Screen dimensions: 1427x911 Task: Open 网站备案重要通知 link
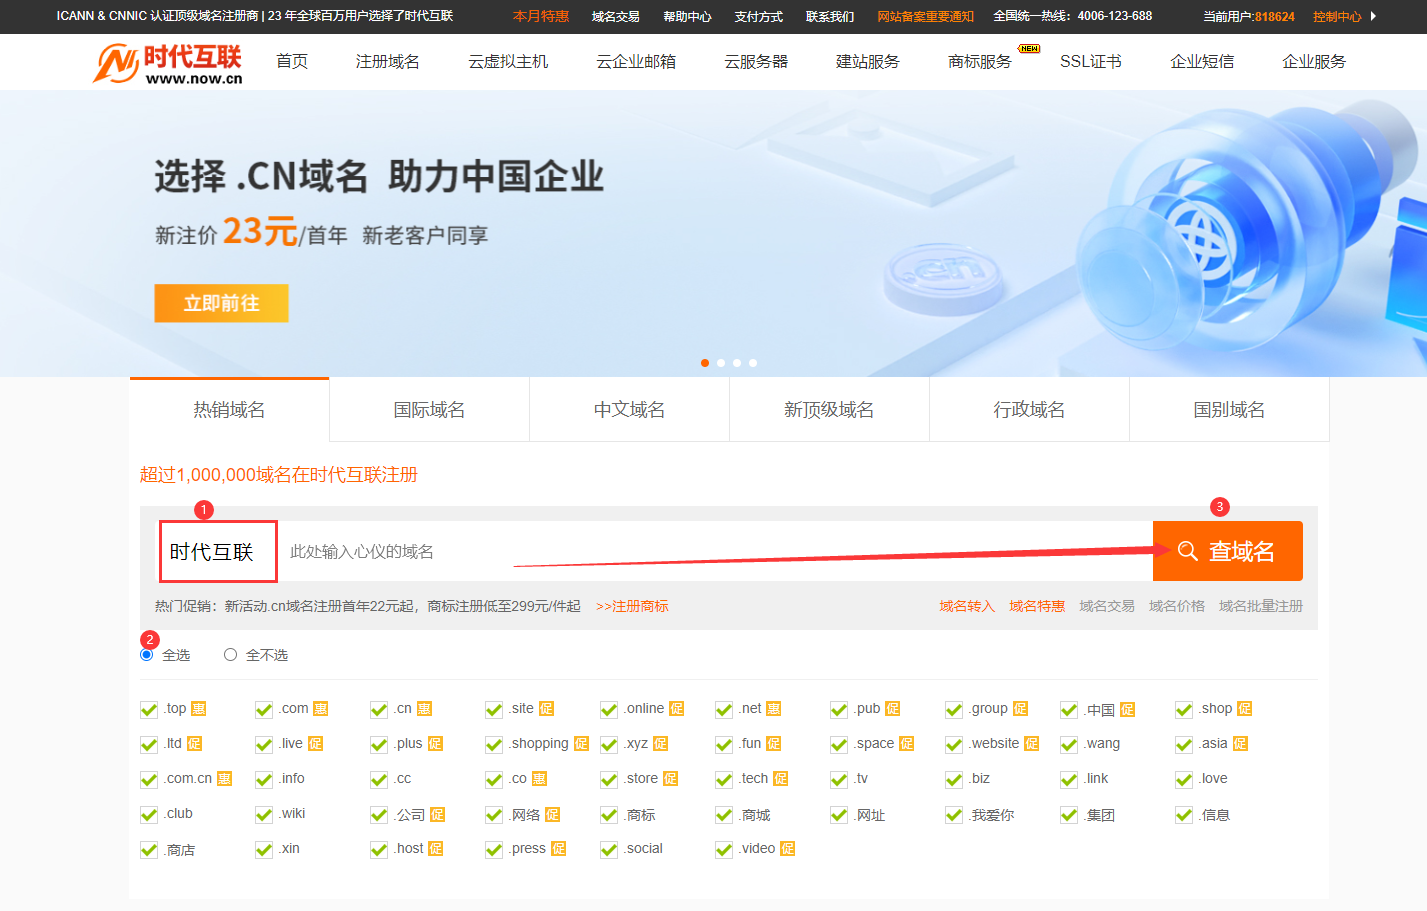click(925, 16)
